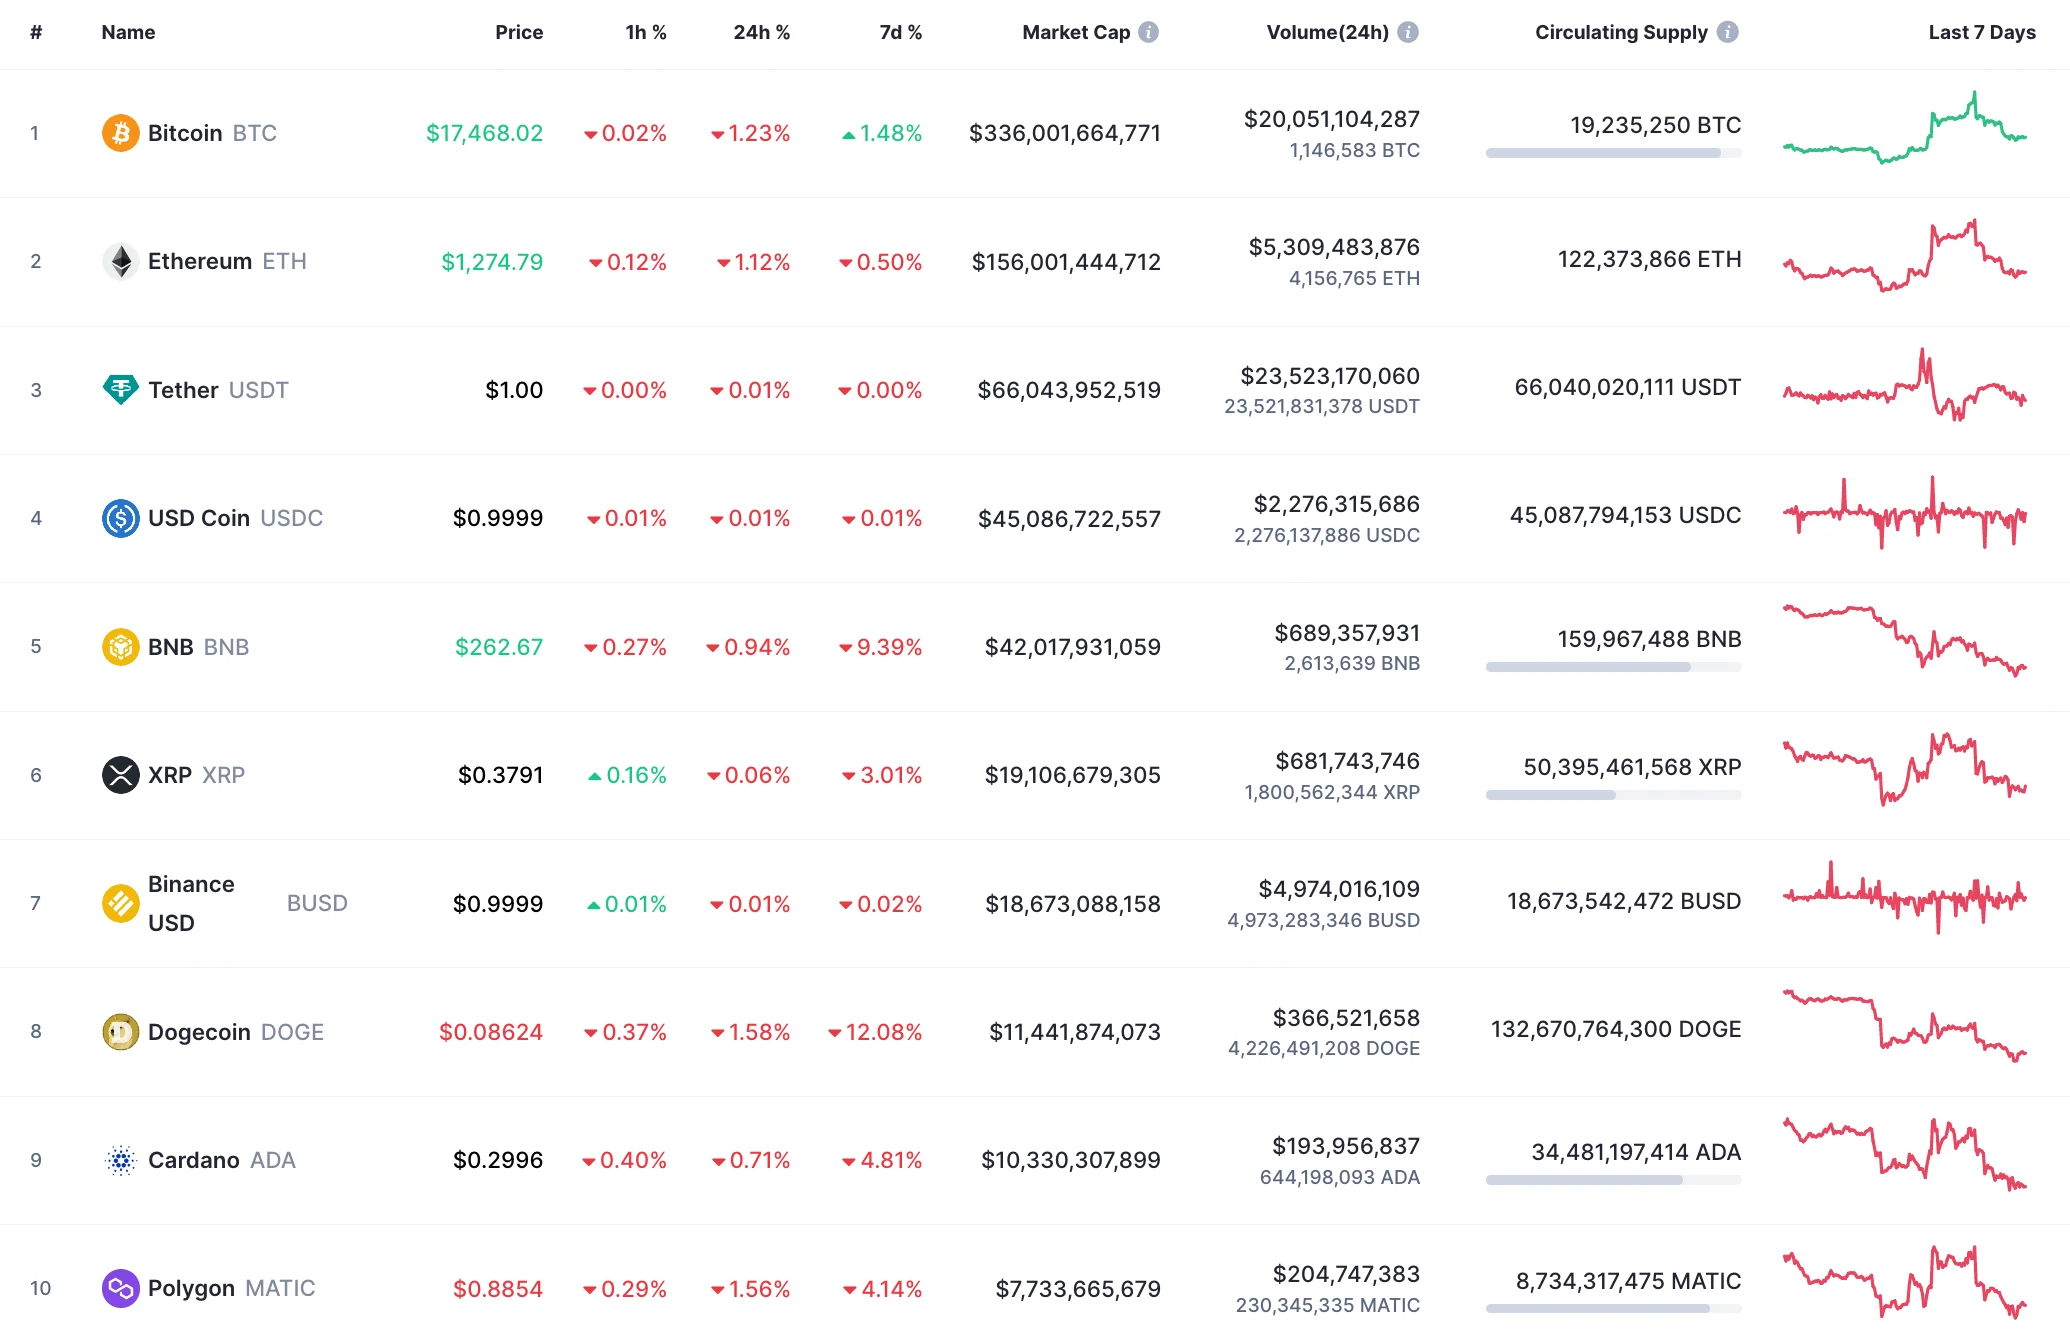Click the XRP coin logo

click(120, 774)
